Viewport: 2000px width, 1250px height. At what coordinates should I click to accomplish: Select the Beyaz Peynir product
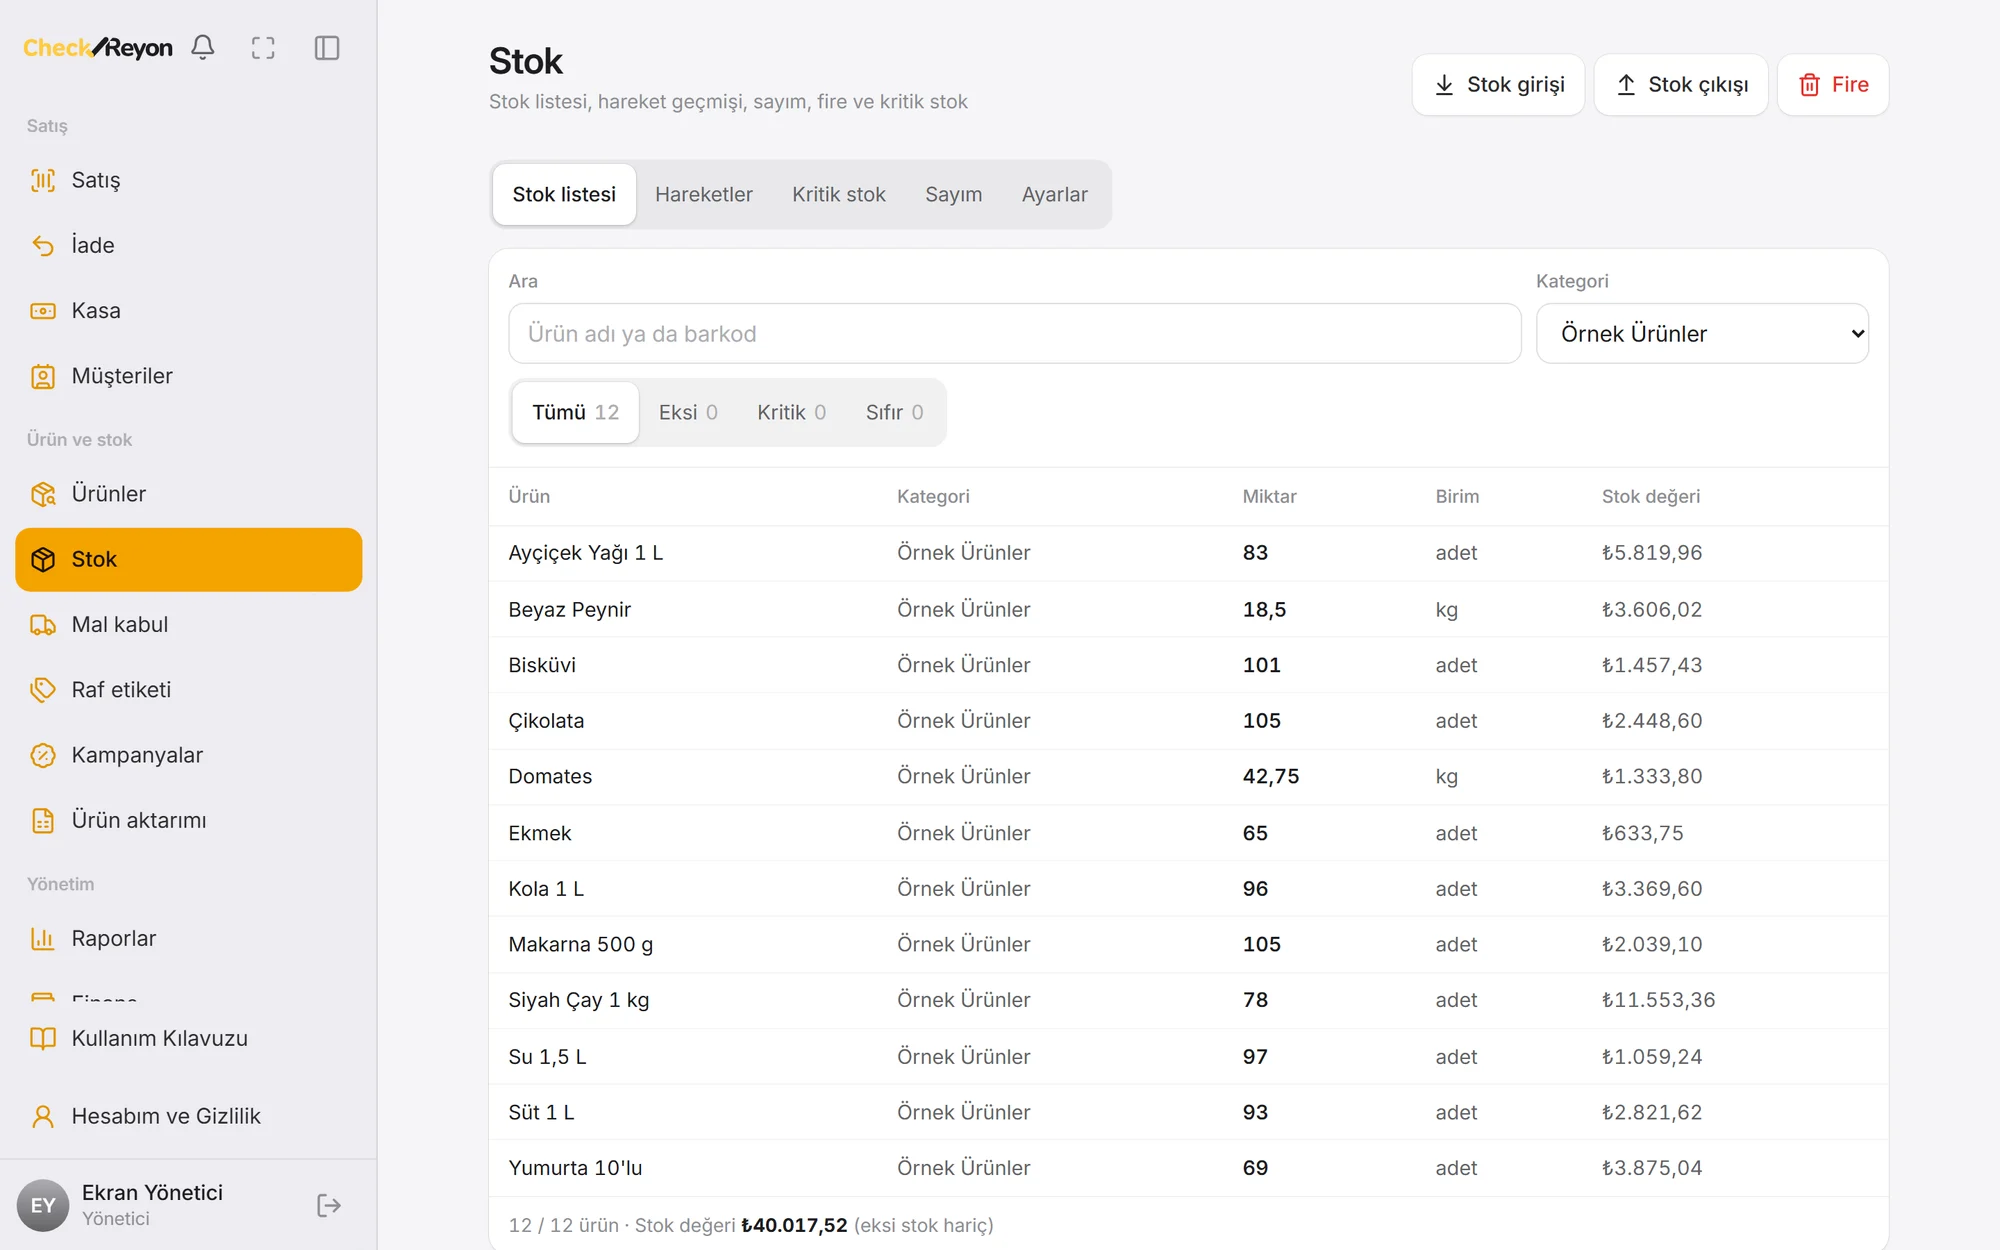(x=569, y=610)
